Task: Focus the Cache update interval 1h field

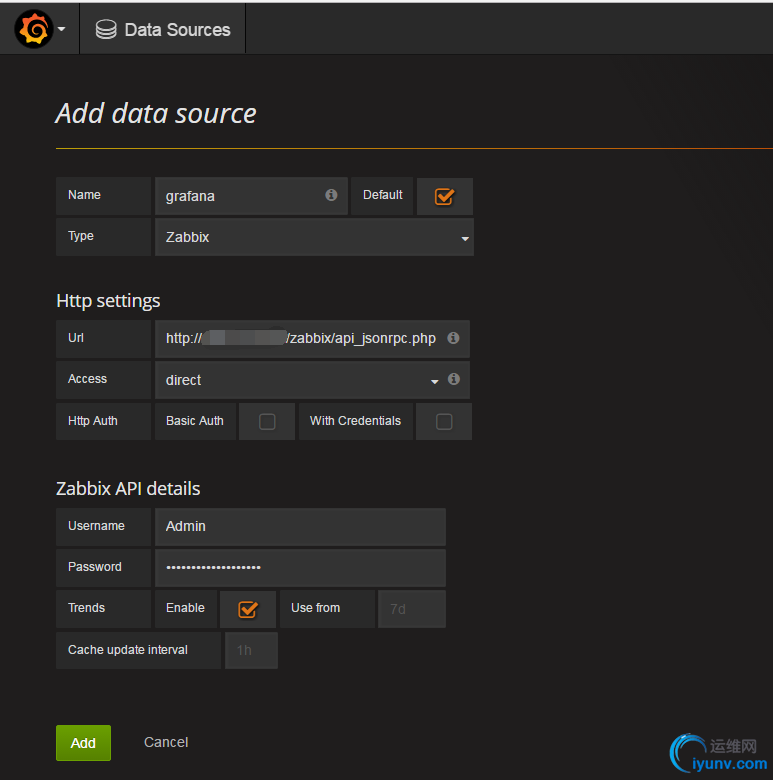Action: 251,650
